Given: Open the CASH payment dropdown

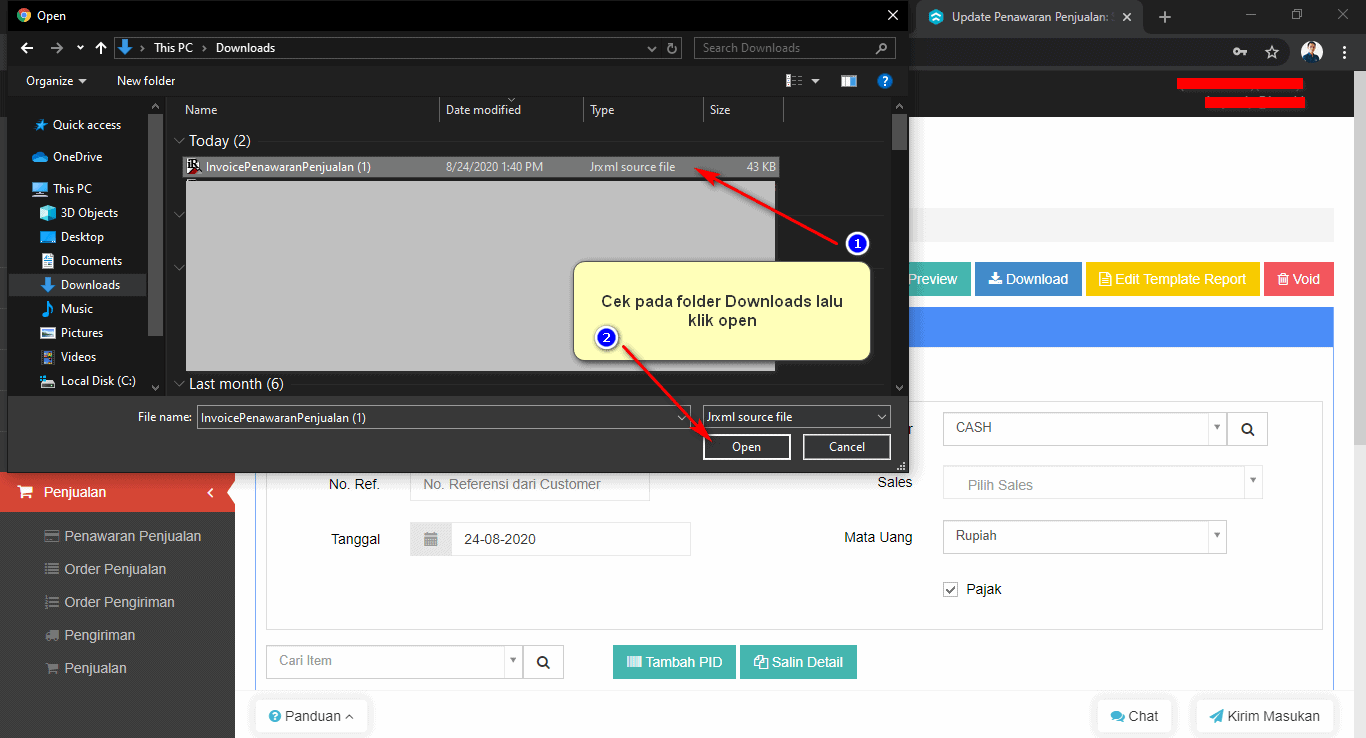Looking at the screenshot, I should click(1084, 428).
